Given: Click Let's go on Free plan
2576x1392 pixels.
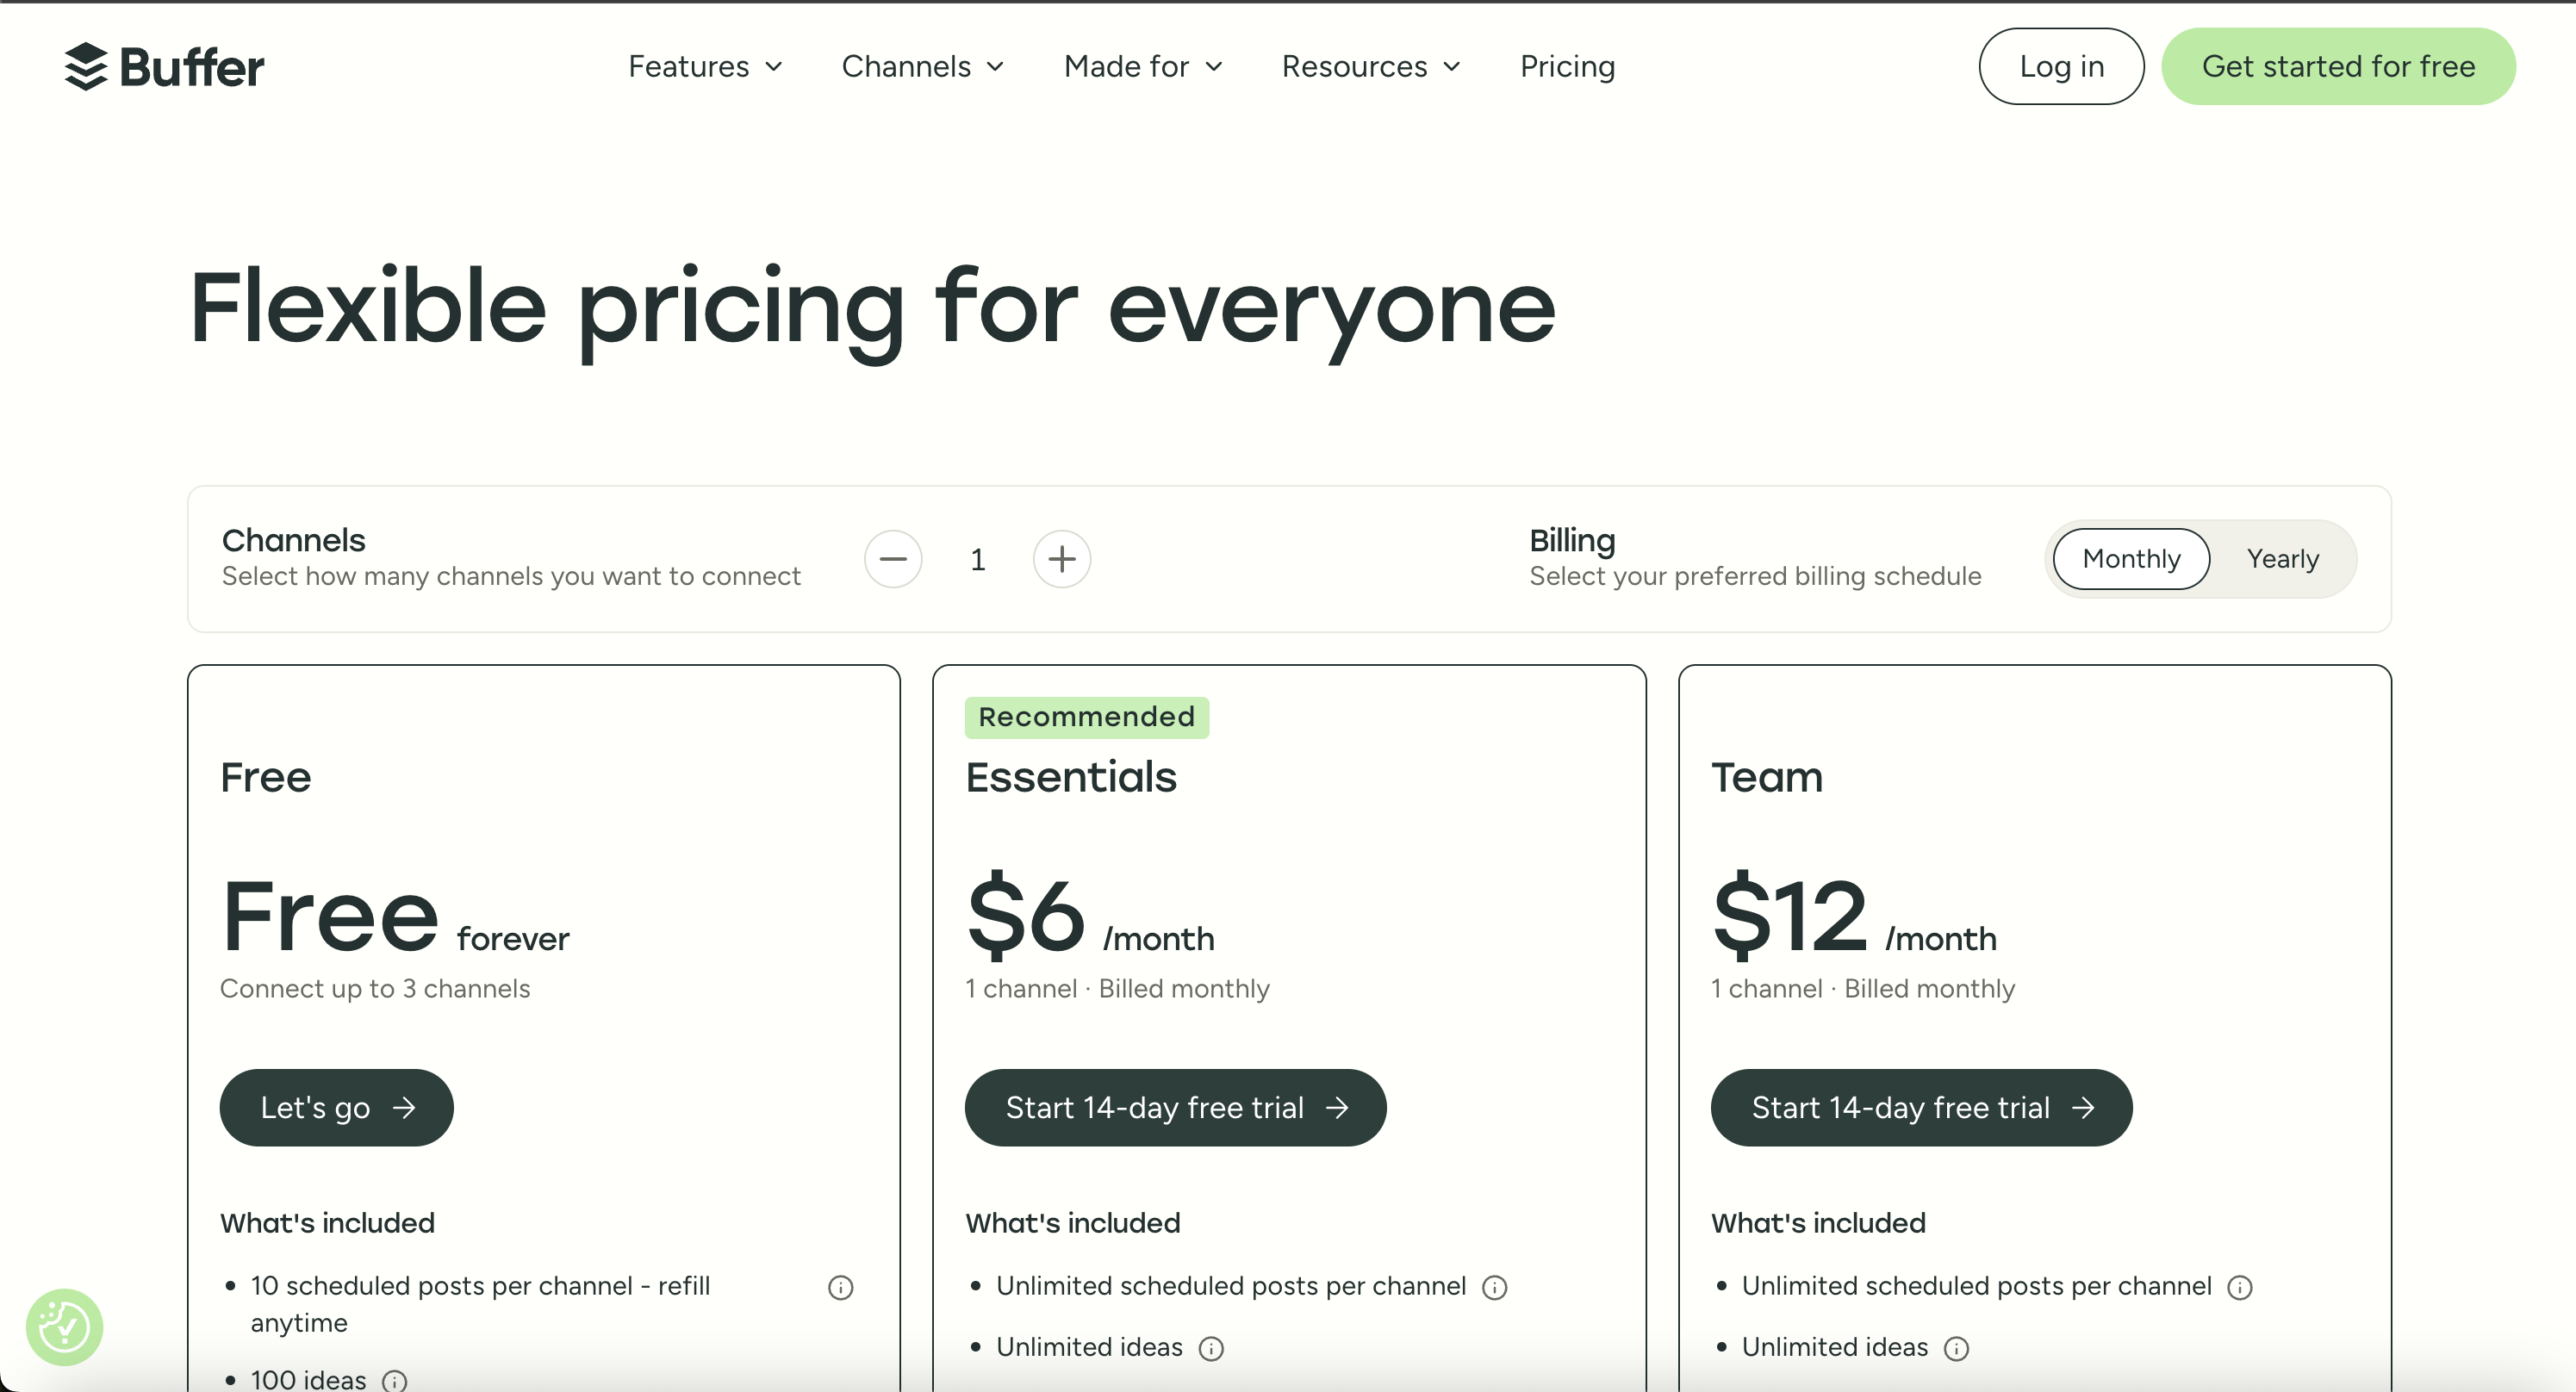Looking at the screenshot, I should [336, 1107].
